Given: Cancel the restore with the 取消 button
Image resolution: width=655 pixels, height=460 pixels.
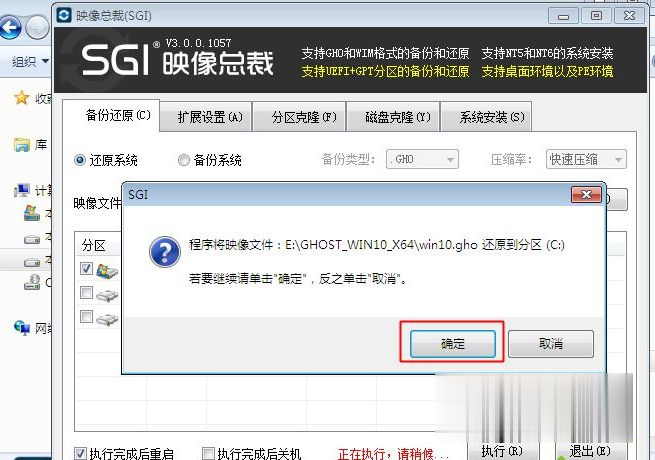Looking at the screenshot, I should pos(551,343).
